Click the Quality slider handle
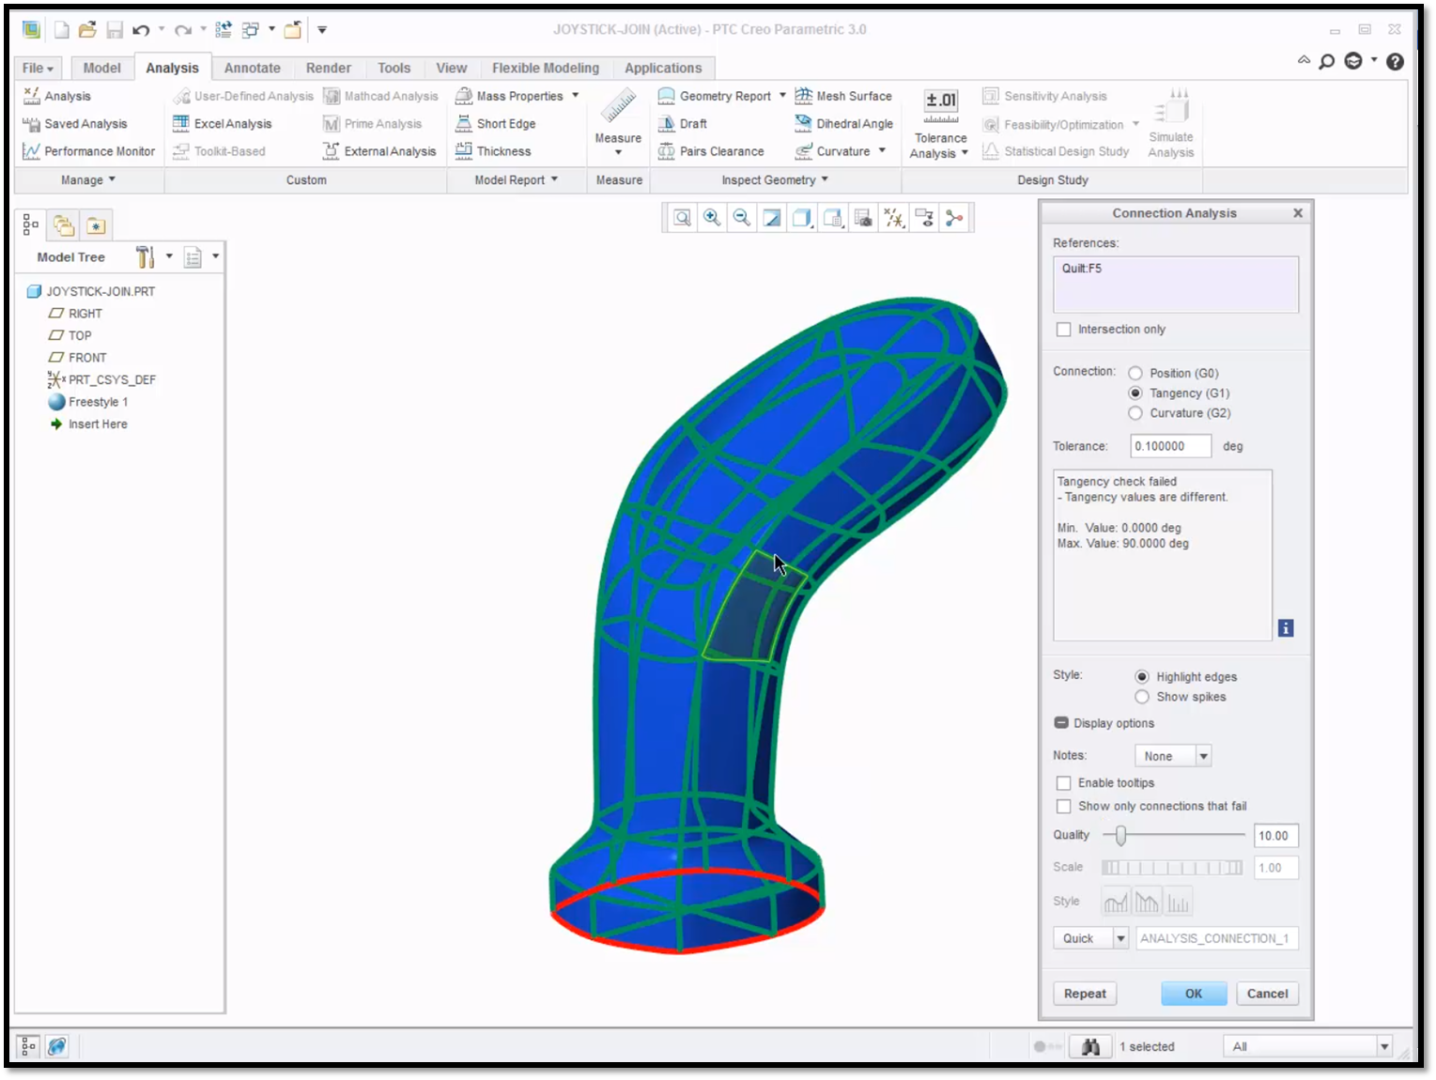The height and width of the screenshot is (1080, 1436). click(x=1120, y=835)
